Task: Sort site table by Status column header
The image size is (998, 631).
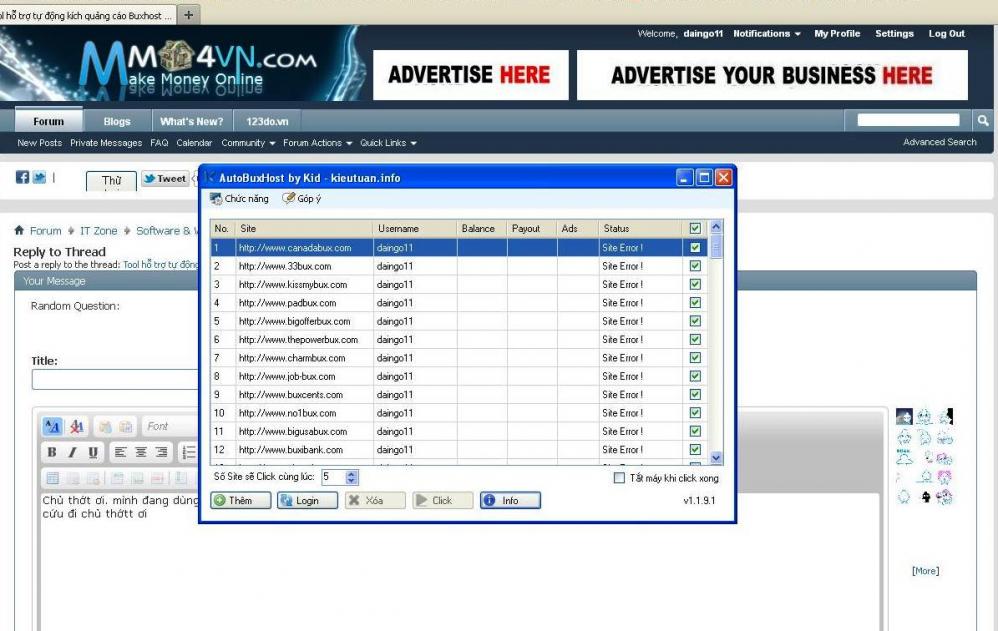Action: pyautogui.click(x=640, y=228)
